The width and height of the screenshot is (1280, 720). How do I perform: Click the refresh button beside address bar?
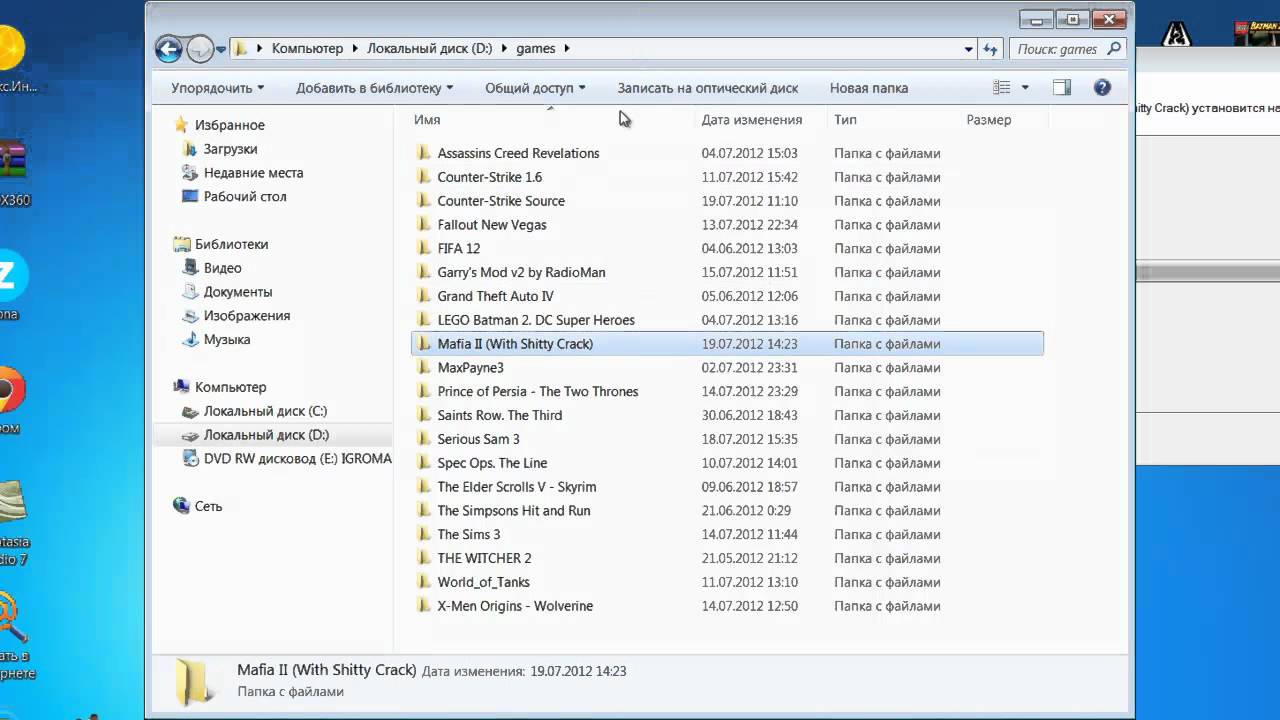990,49
